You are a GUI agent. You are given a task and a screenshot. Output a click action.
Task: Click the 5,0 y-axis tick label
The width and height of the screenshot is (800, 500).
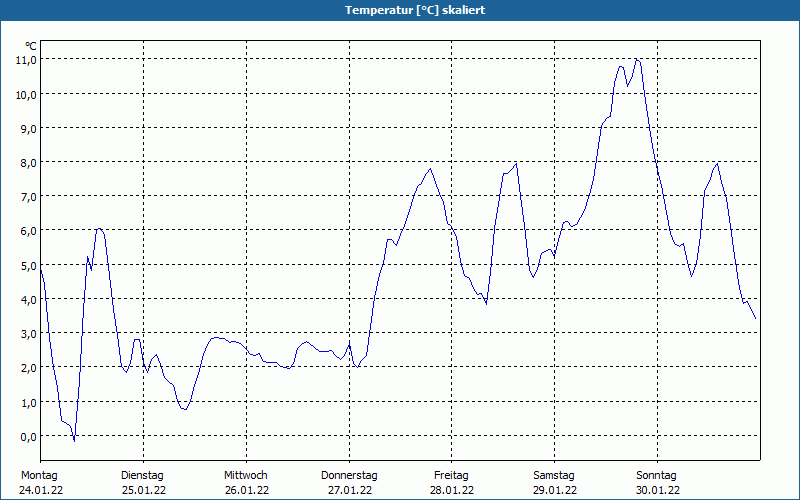[26, 265]
